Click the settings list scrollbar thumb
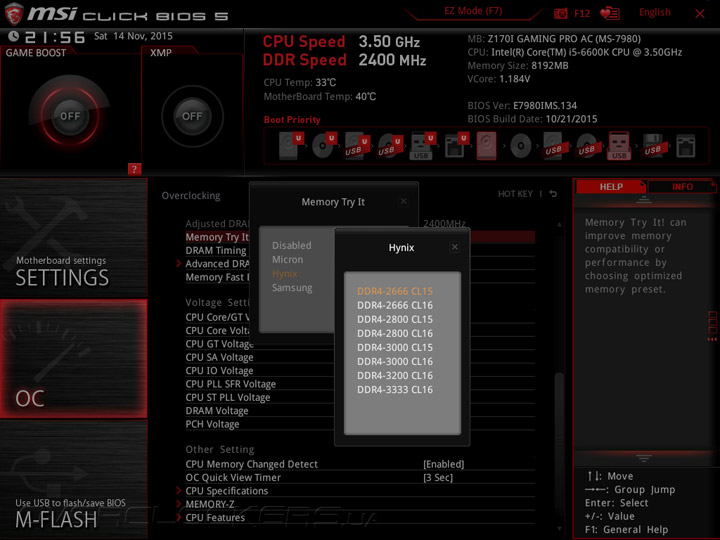Image resolution: width=720 pixels, height=540 pixels. pyautogui.click(x=559, y=441)
